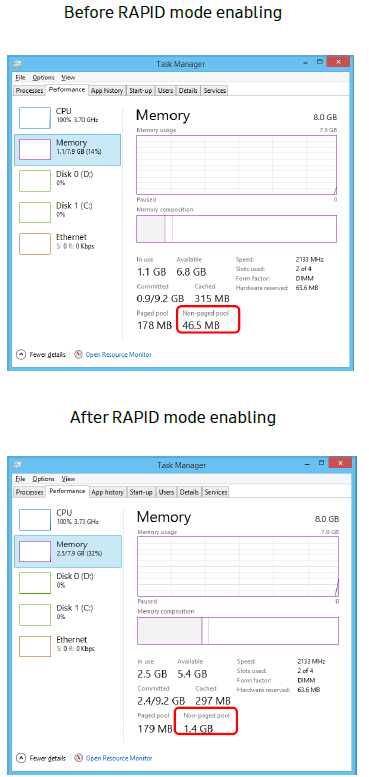Click the 5.4 GB available value
The image size is (369, 777).
point(192,674)
